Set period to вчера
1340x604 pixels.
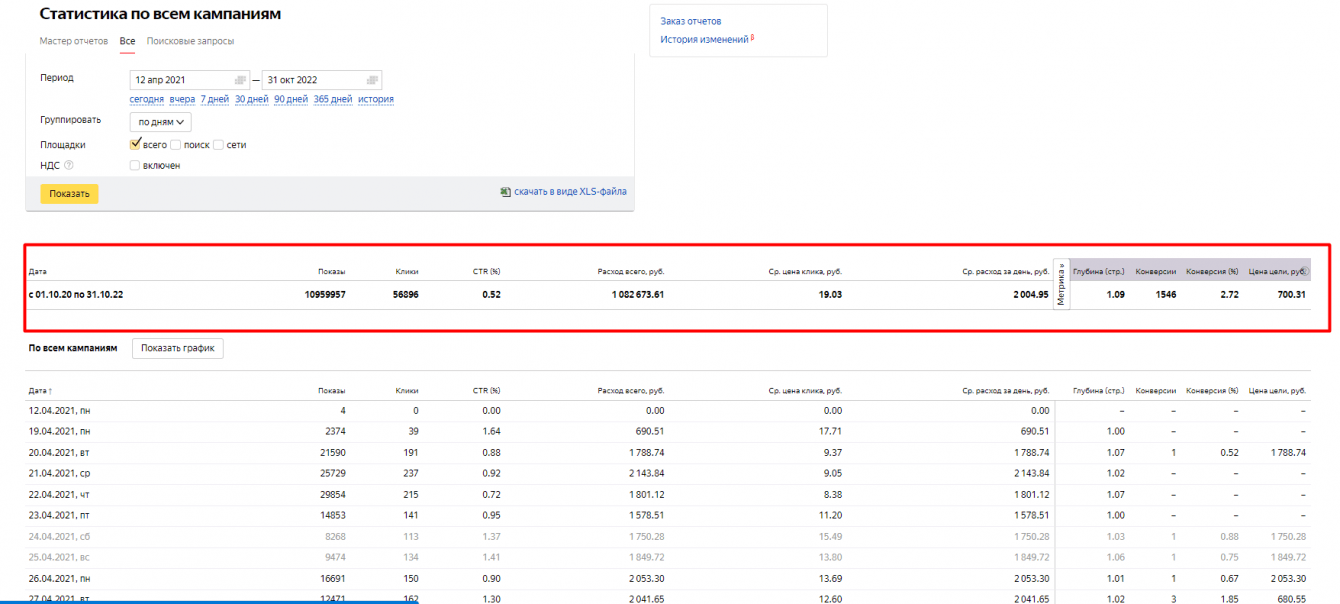pos(182,99)
